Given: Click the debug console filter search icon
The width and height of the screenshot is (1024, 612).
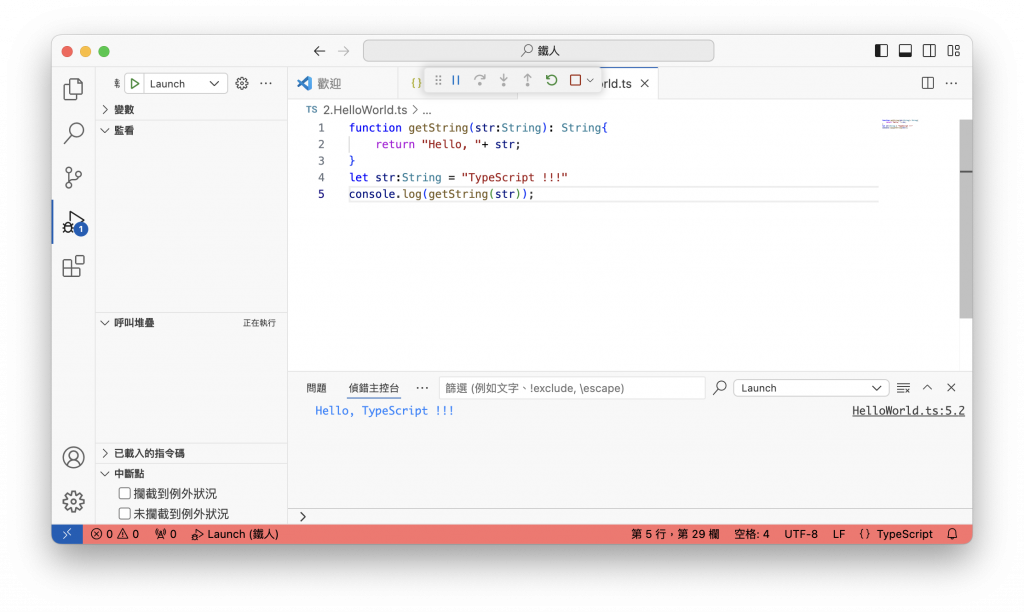Looking at the screenshot, I should (x=720, y=388).
